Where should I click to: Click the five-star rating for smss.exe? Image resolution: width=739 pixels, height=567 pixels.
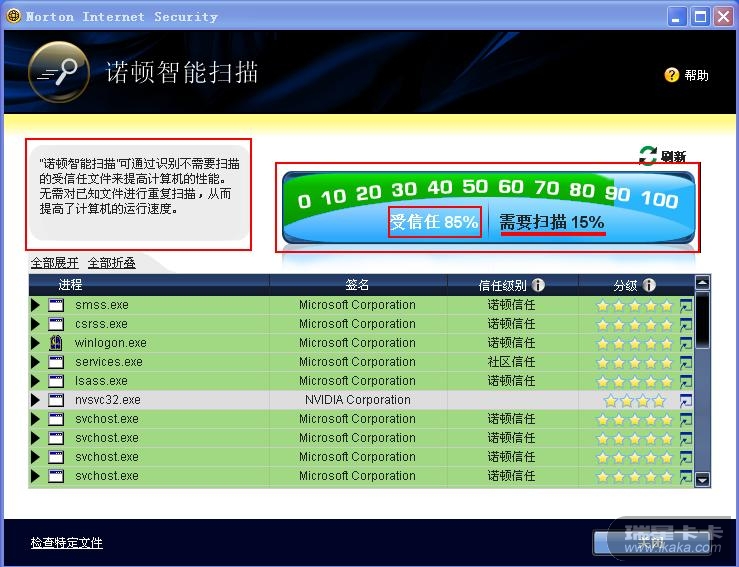(x=634, y=306)
